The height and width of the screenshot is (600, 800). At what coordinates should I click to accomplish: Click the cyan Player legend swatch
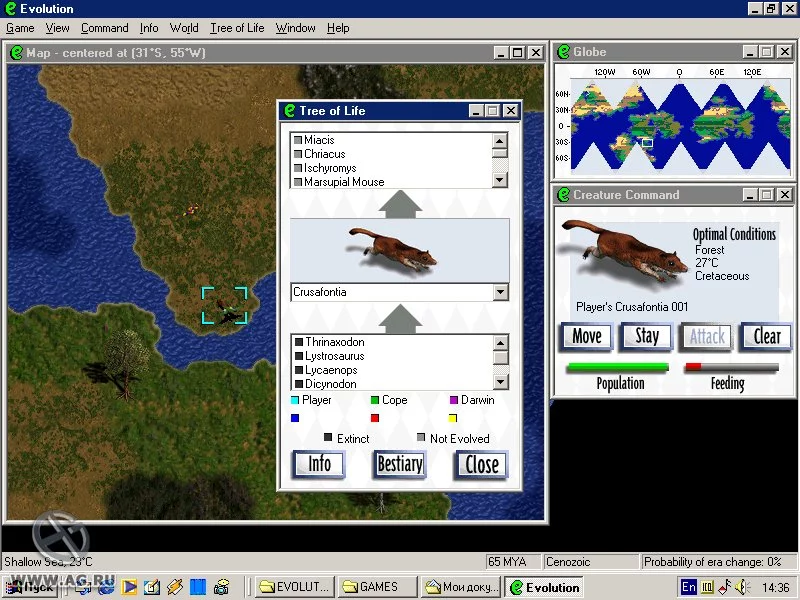coord(294,400)
